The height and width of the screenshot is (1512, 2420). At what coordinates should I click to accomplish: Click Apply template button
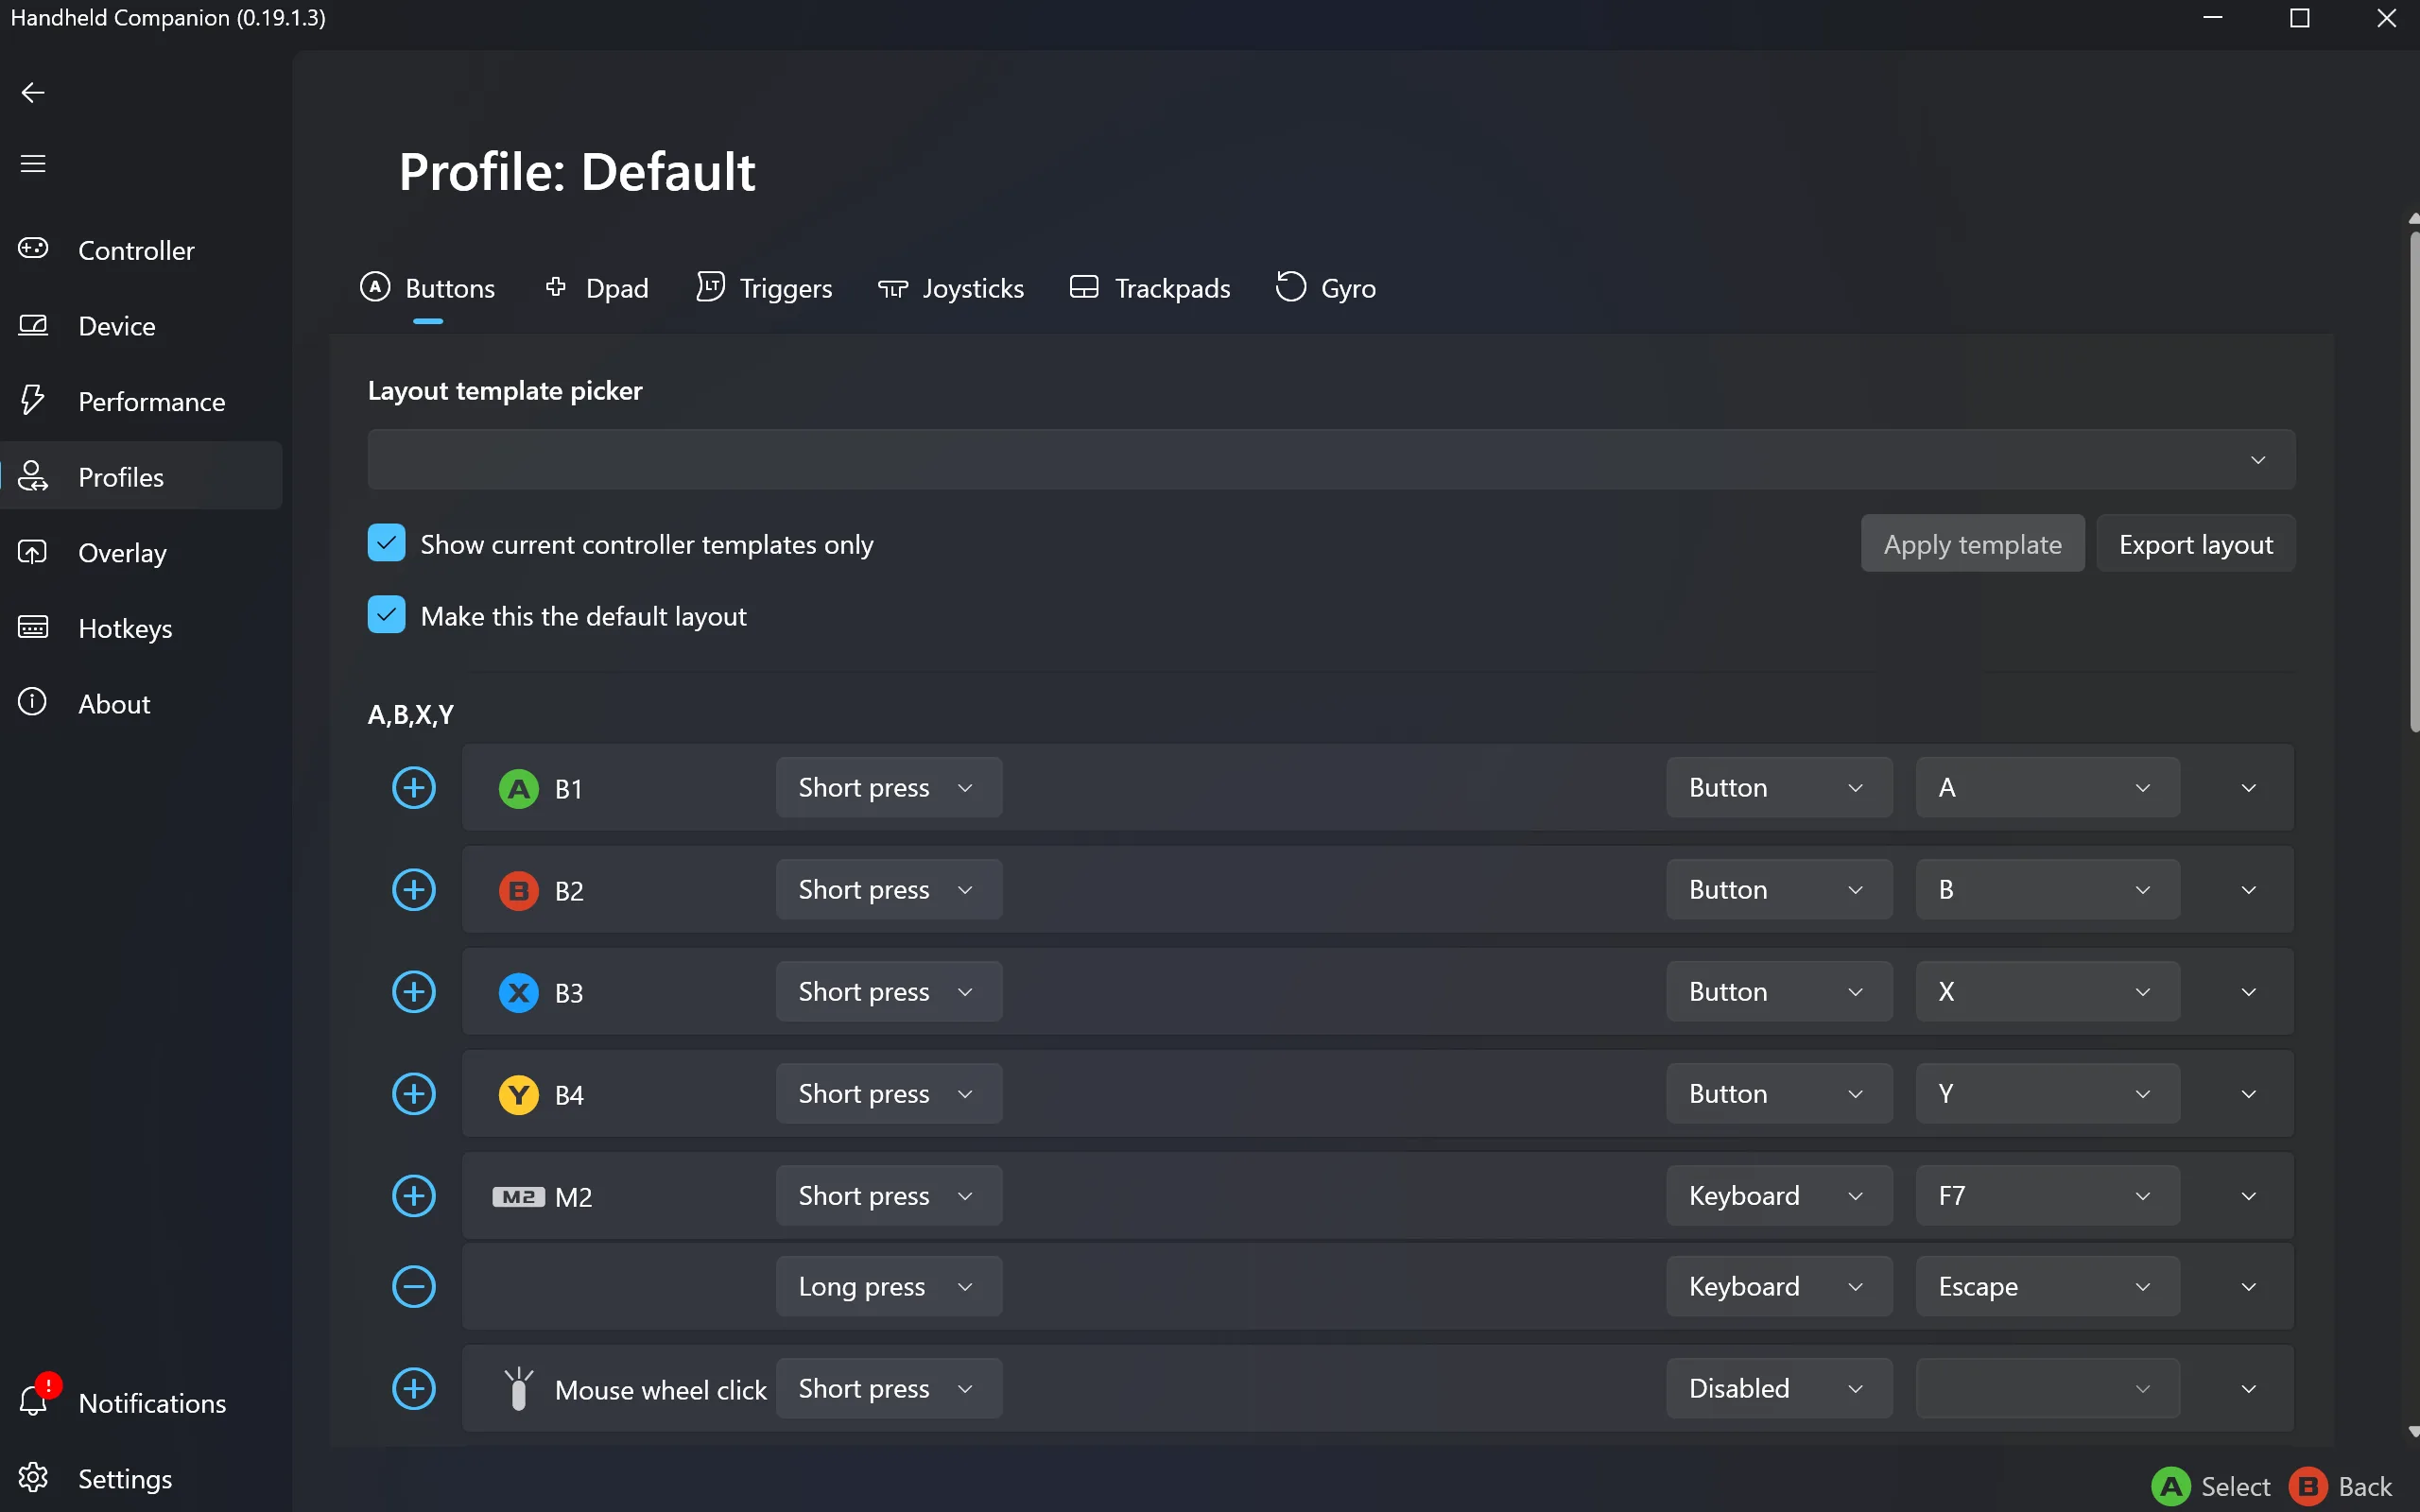click(1972, 544)
